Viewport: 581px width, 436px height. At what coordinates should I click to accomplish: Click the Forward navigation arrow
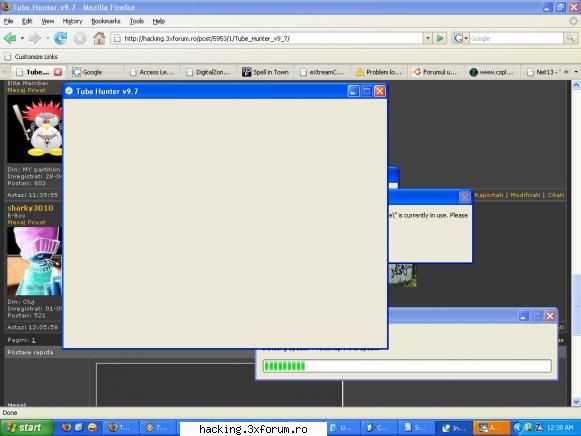35,38
